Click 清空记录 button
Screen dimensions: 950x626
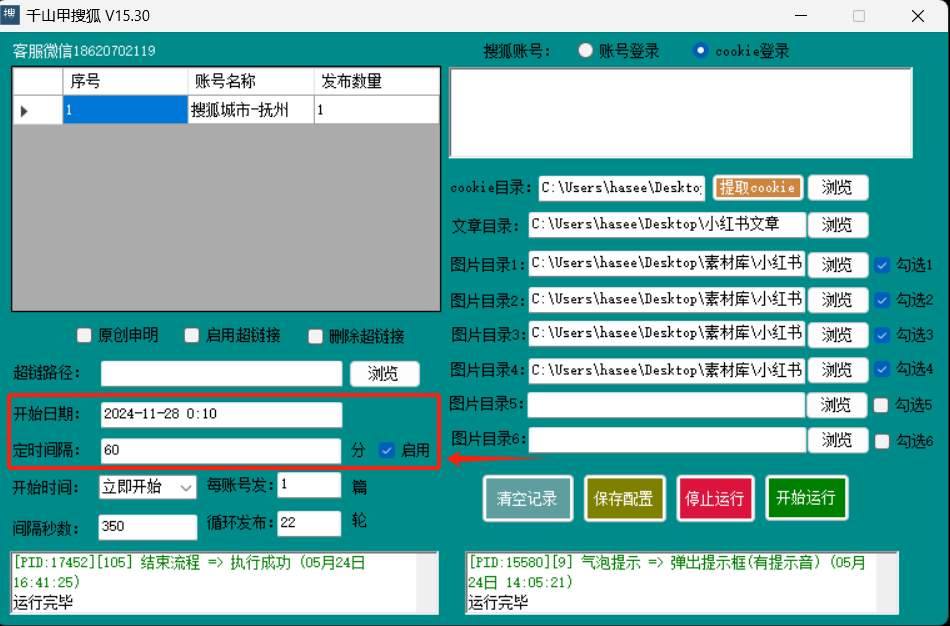click(527, 498)
